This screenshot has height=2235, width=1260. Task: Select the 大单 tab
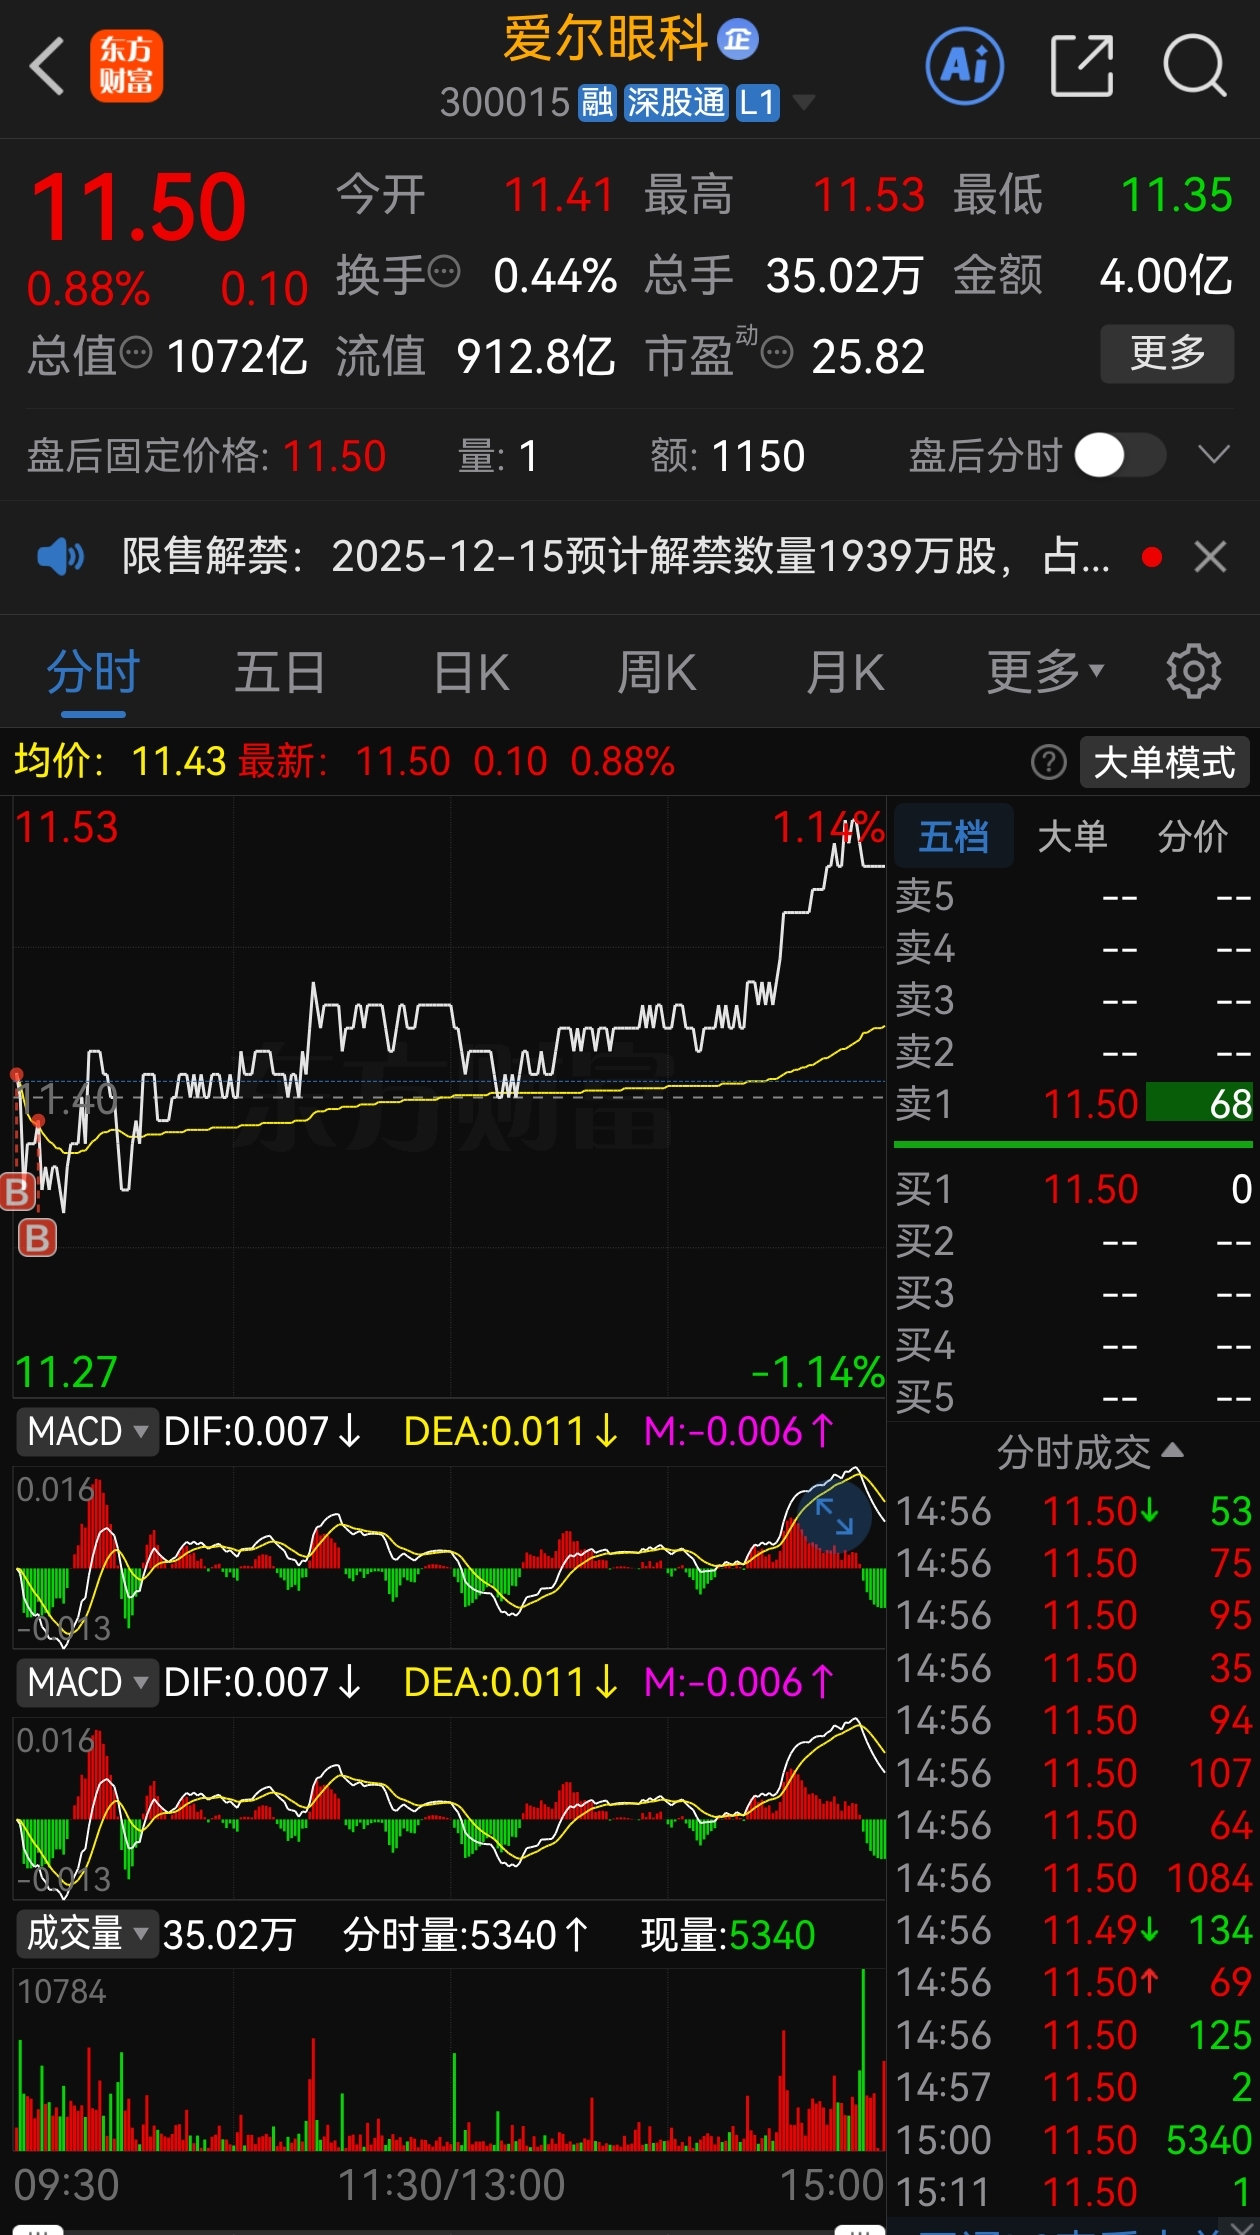1072,836
